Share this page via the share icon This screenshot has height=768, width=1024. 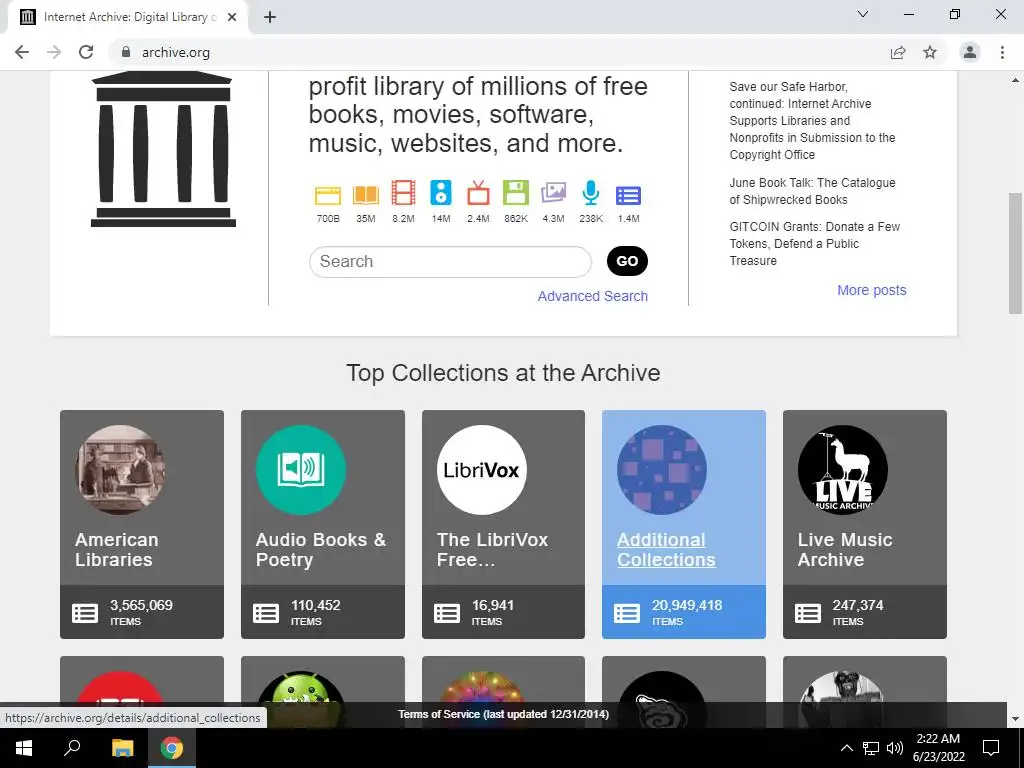coord(898,52)
